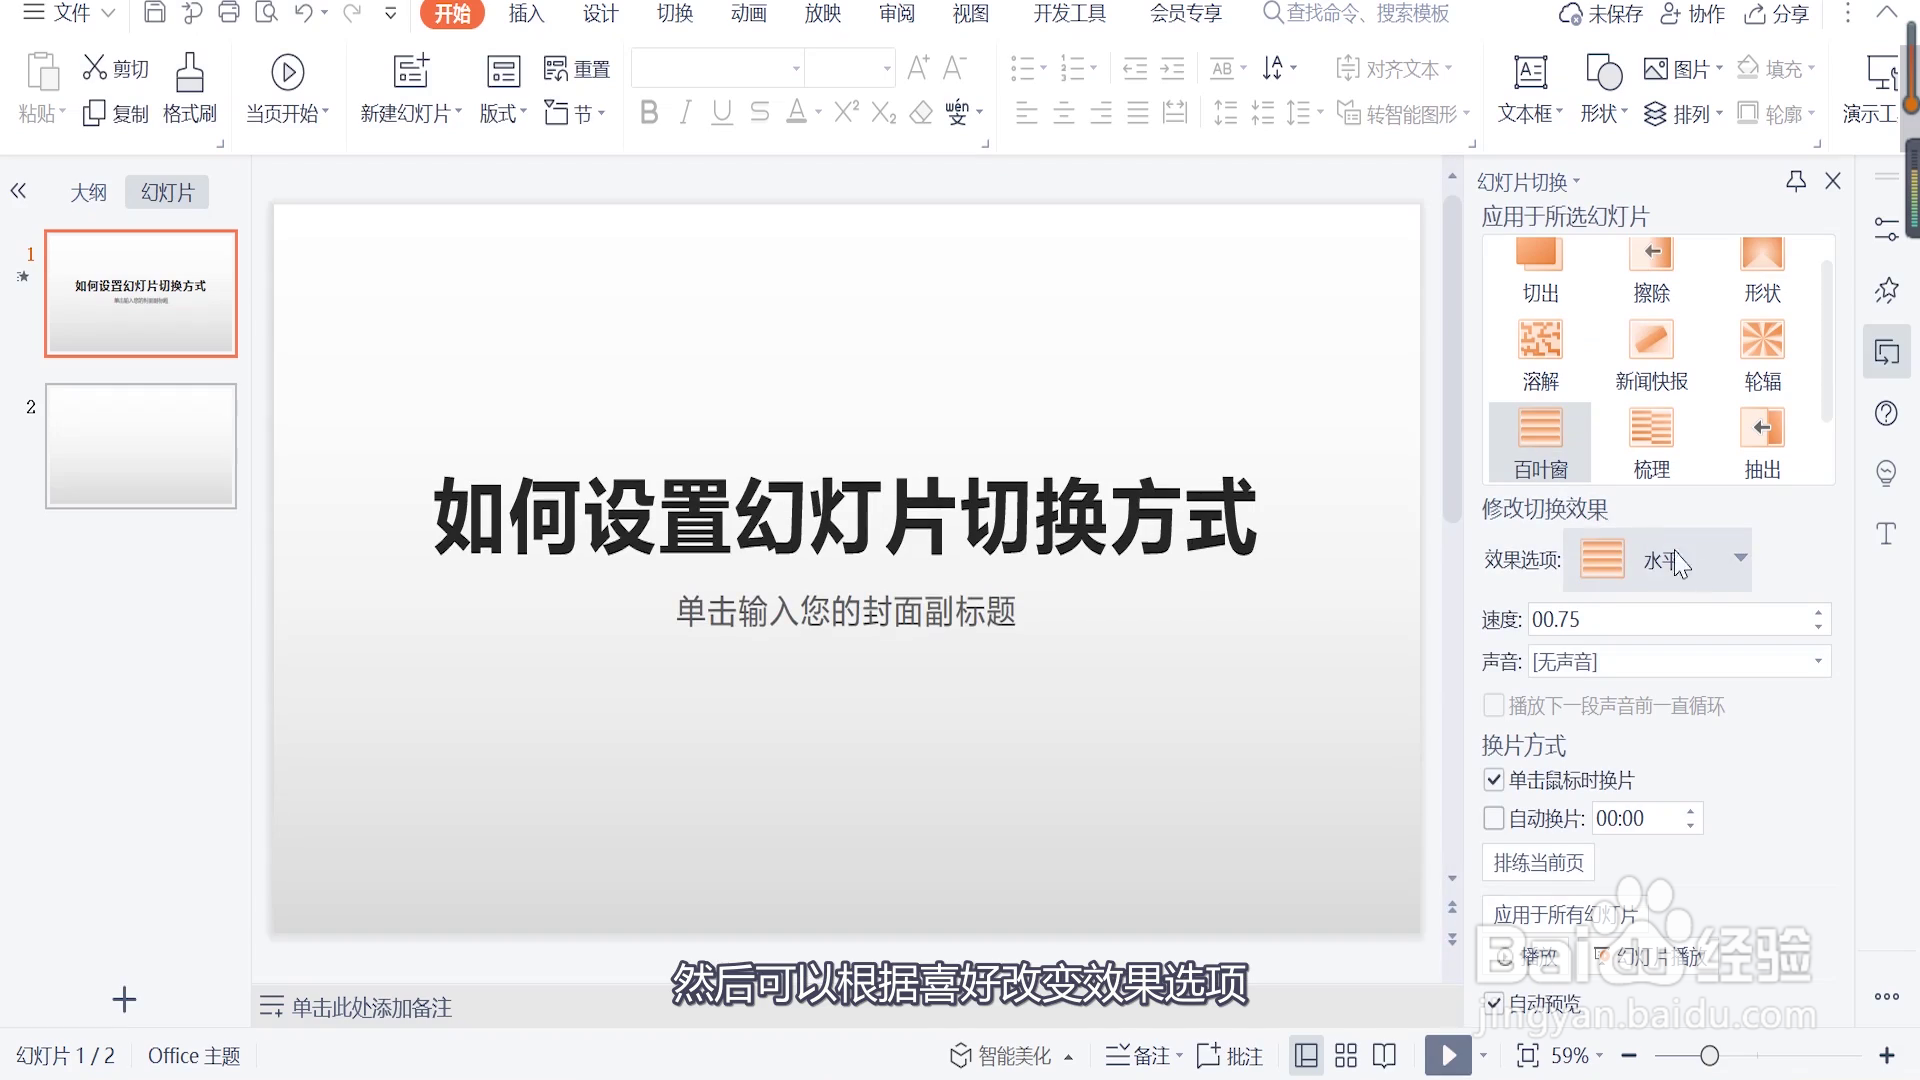Start slideshow with the status bar play button

(1448, 1055)
